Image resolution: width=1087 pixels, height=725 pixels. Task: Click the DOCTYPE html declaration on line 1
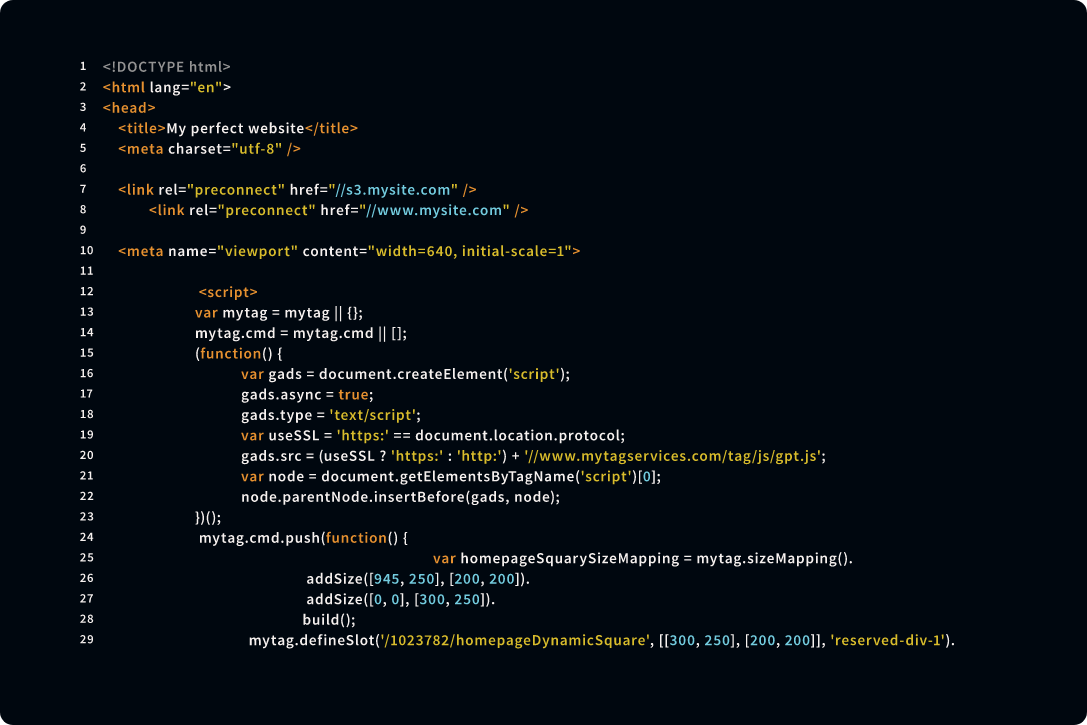coord(166,67)
